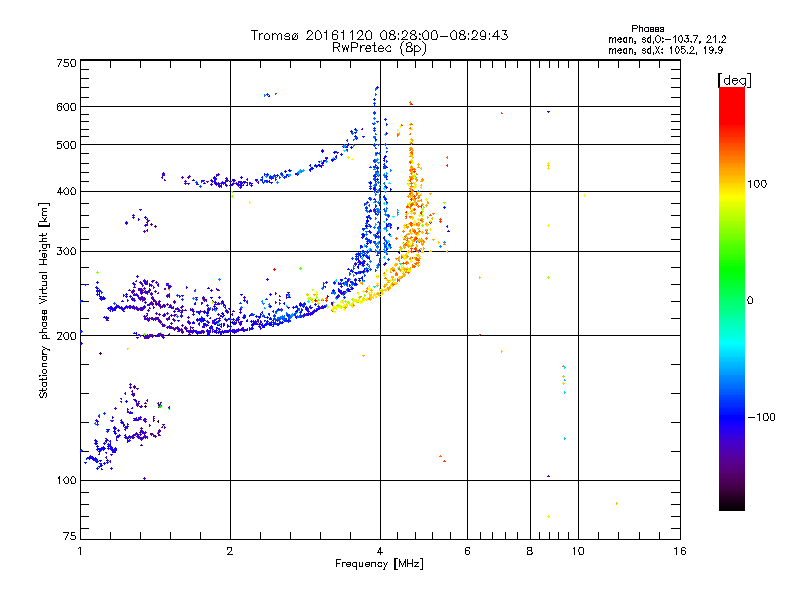Click the plot title 'Tromsø 20161120 08:28:00-08:29:43'

coord(379,35)
